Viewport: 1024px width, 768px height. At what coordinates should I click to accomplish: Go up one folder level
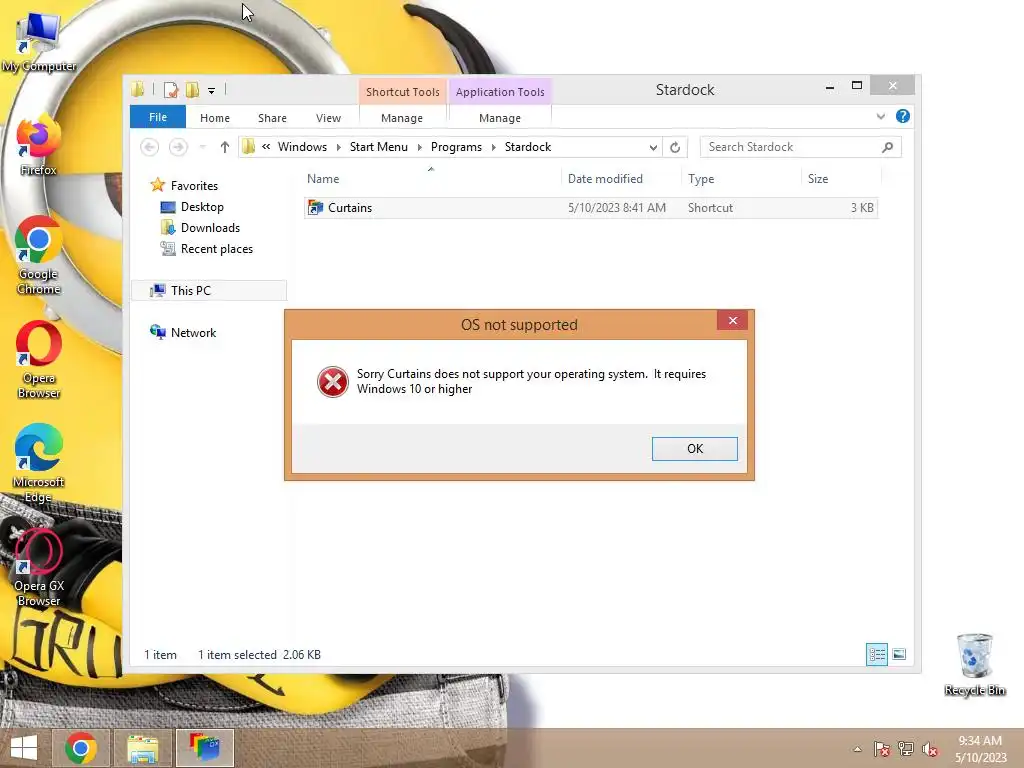pos(225,147)
